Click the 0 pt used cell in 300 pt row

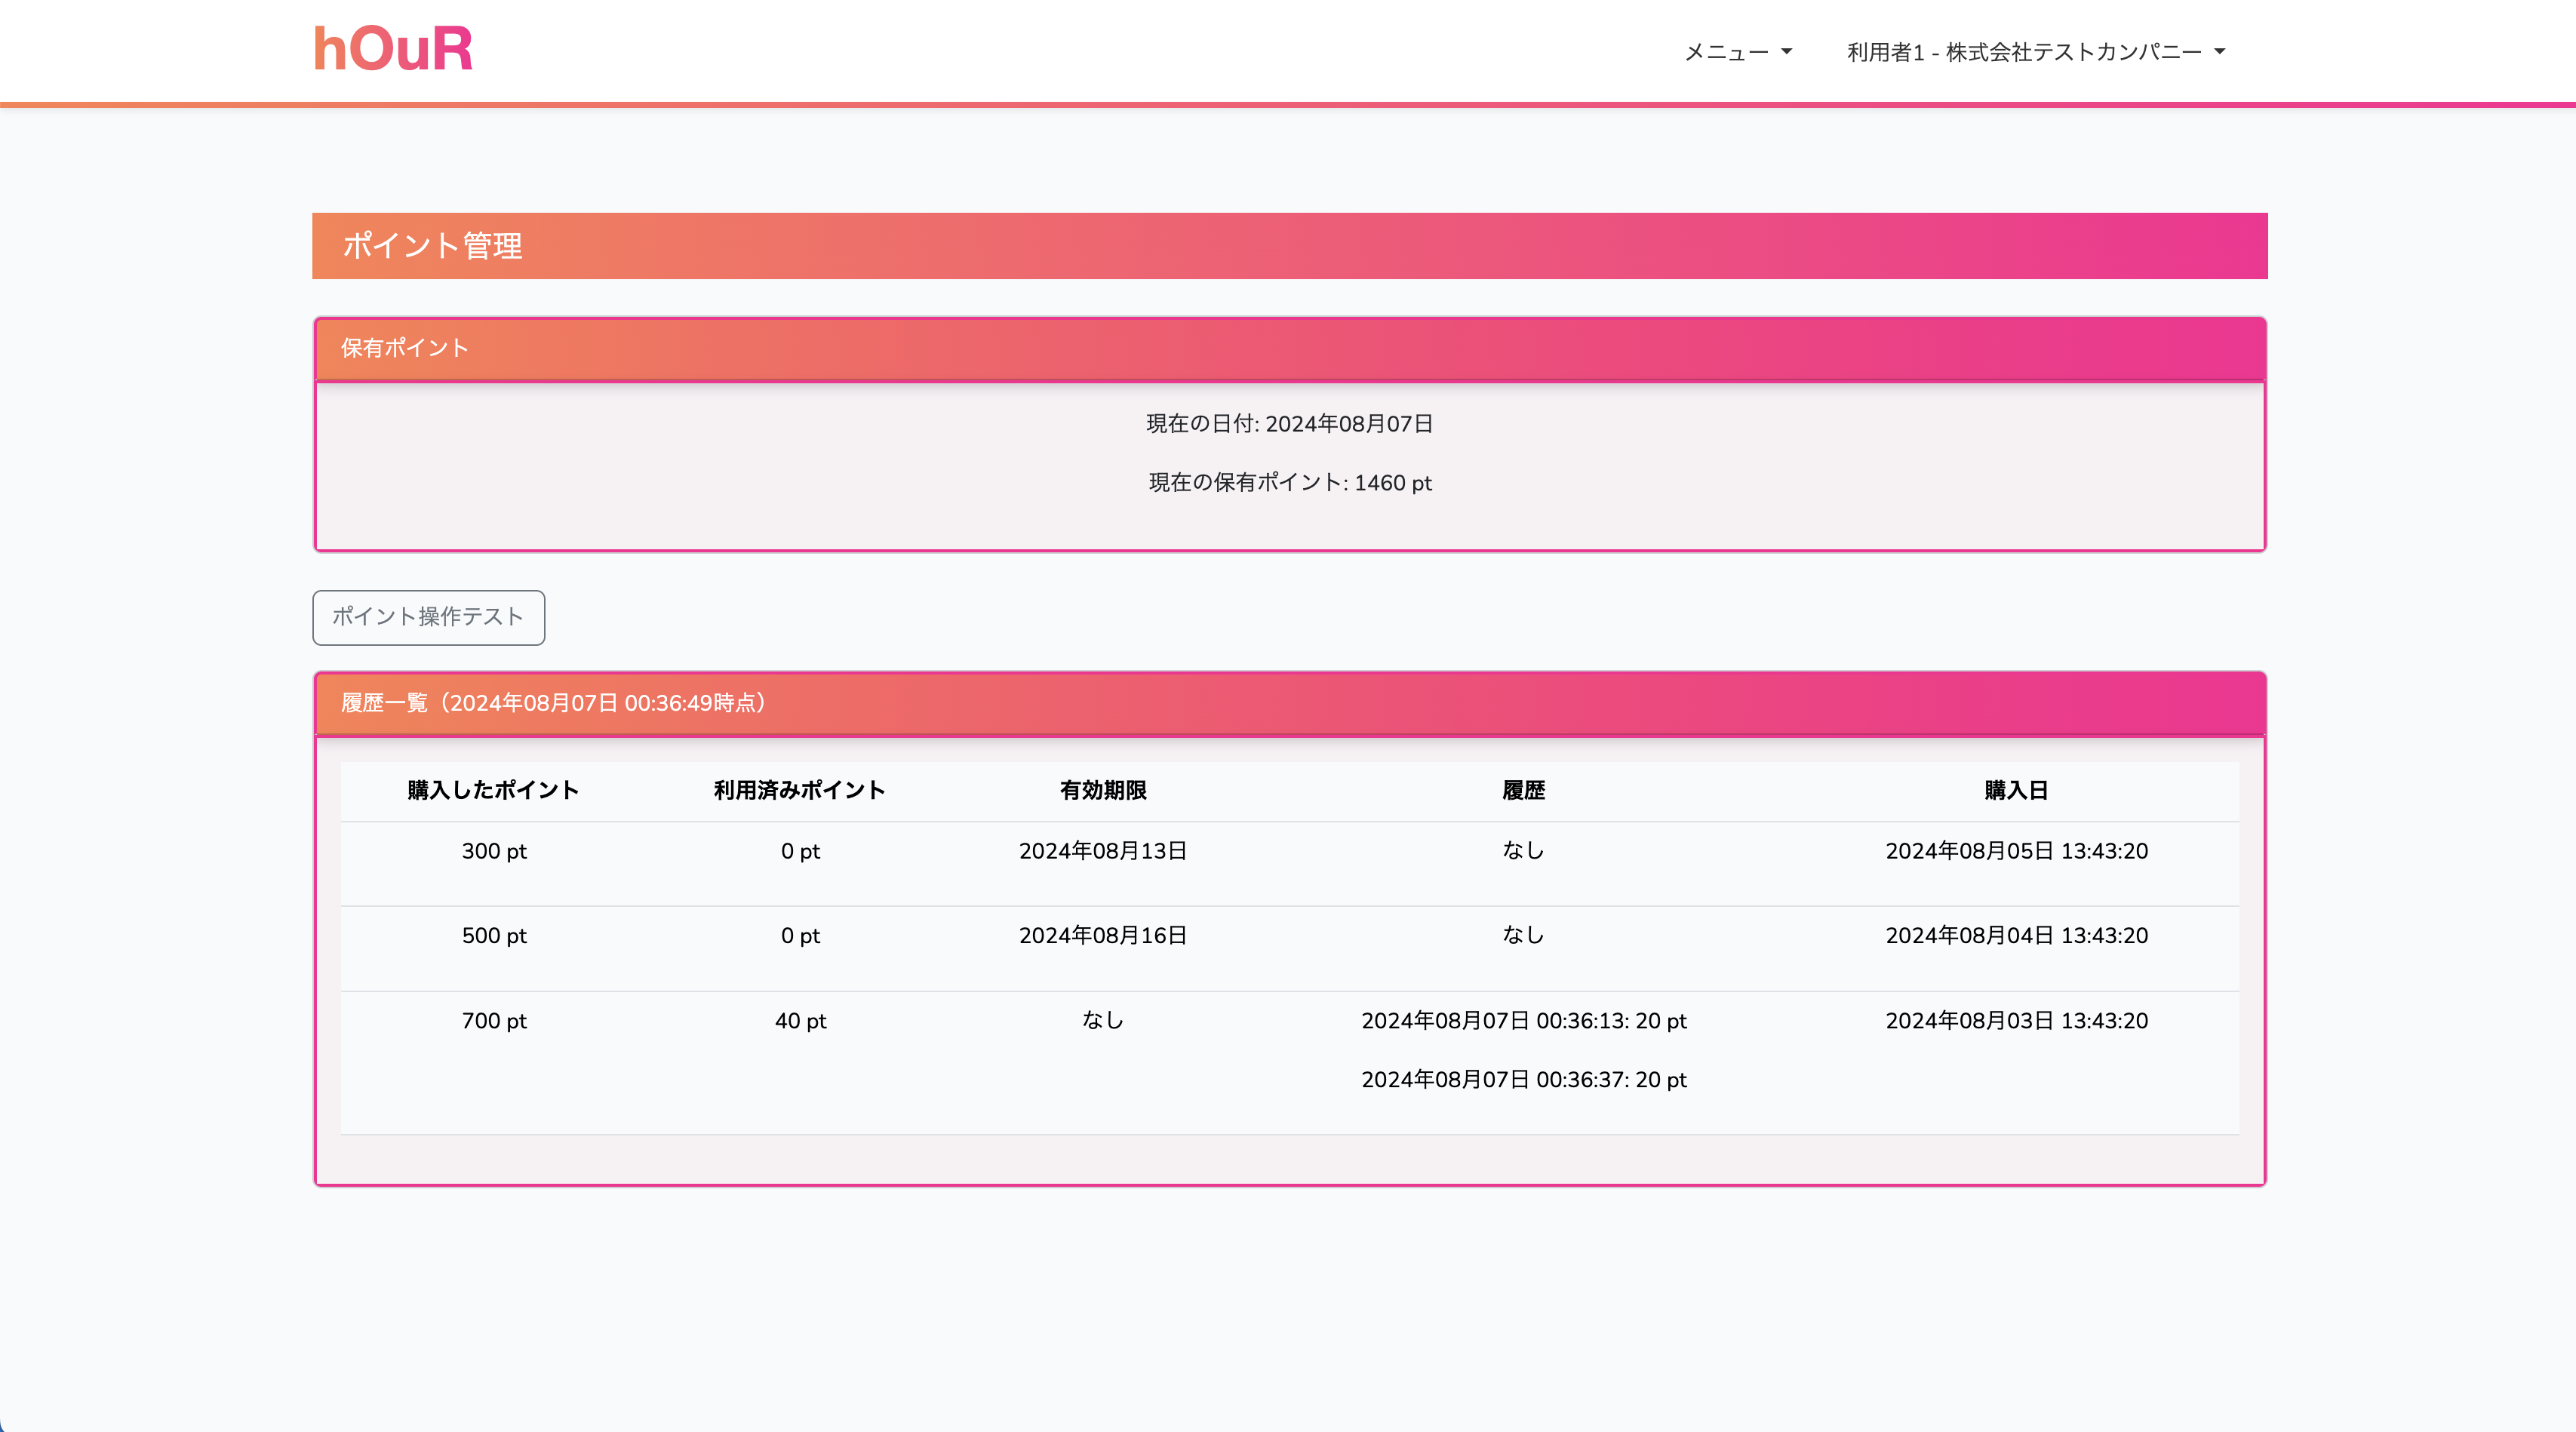[x=800, y=851]
